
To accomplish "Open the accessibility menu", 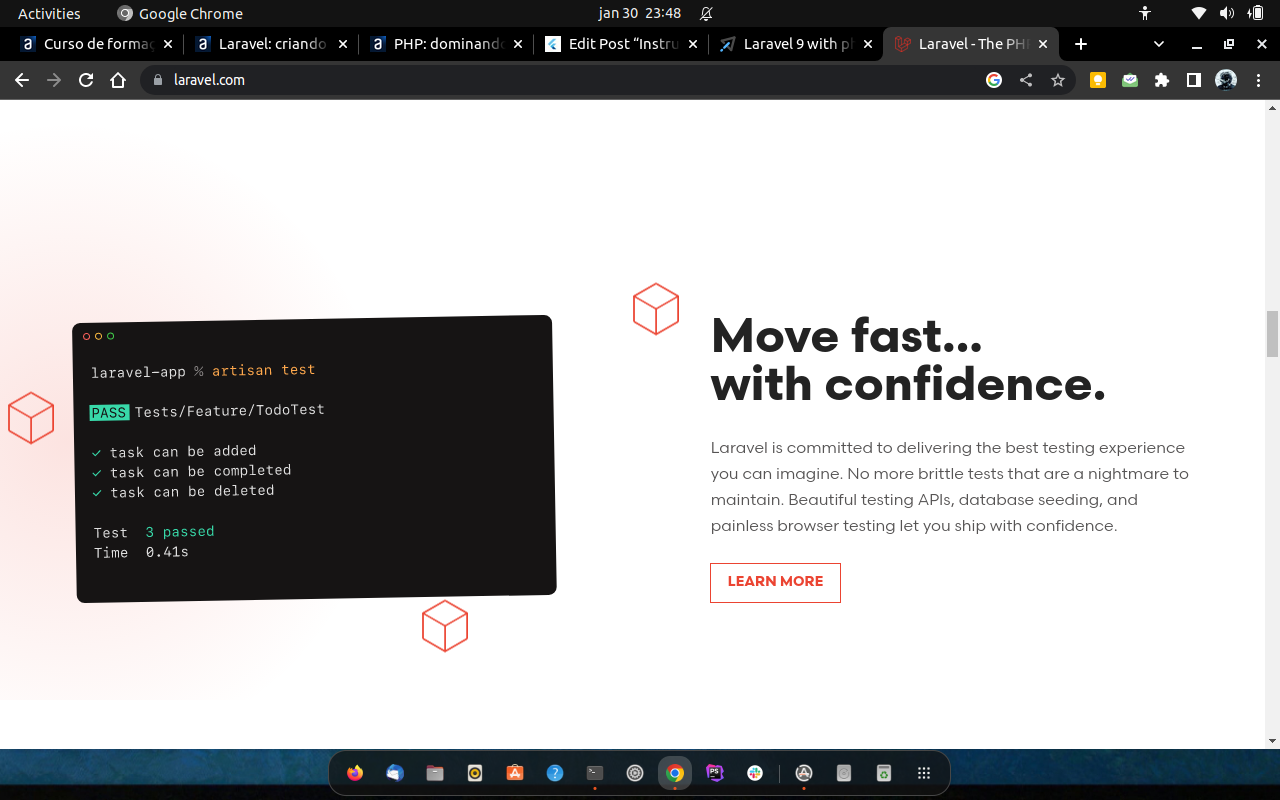I will coord(1145,13).
